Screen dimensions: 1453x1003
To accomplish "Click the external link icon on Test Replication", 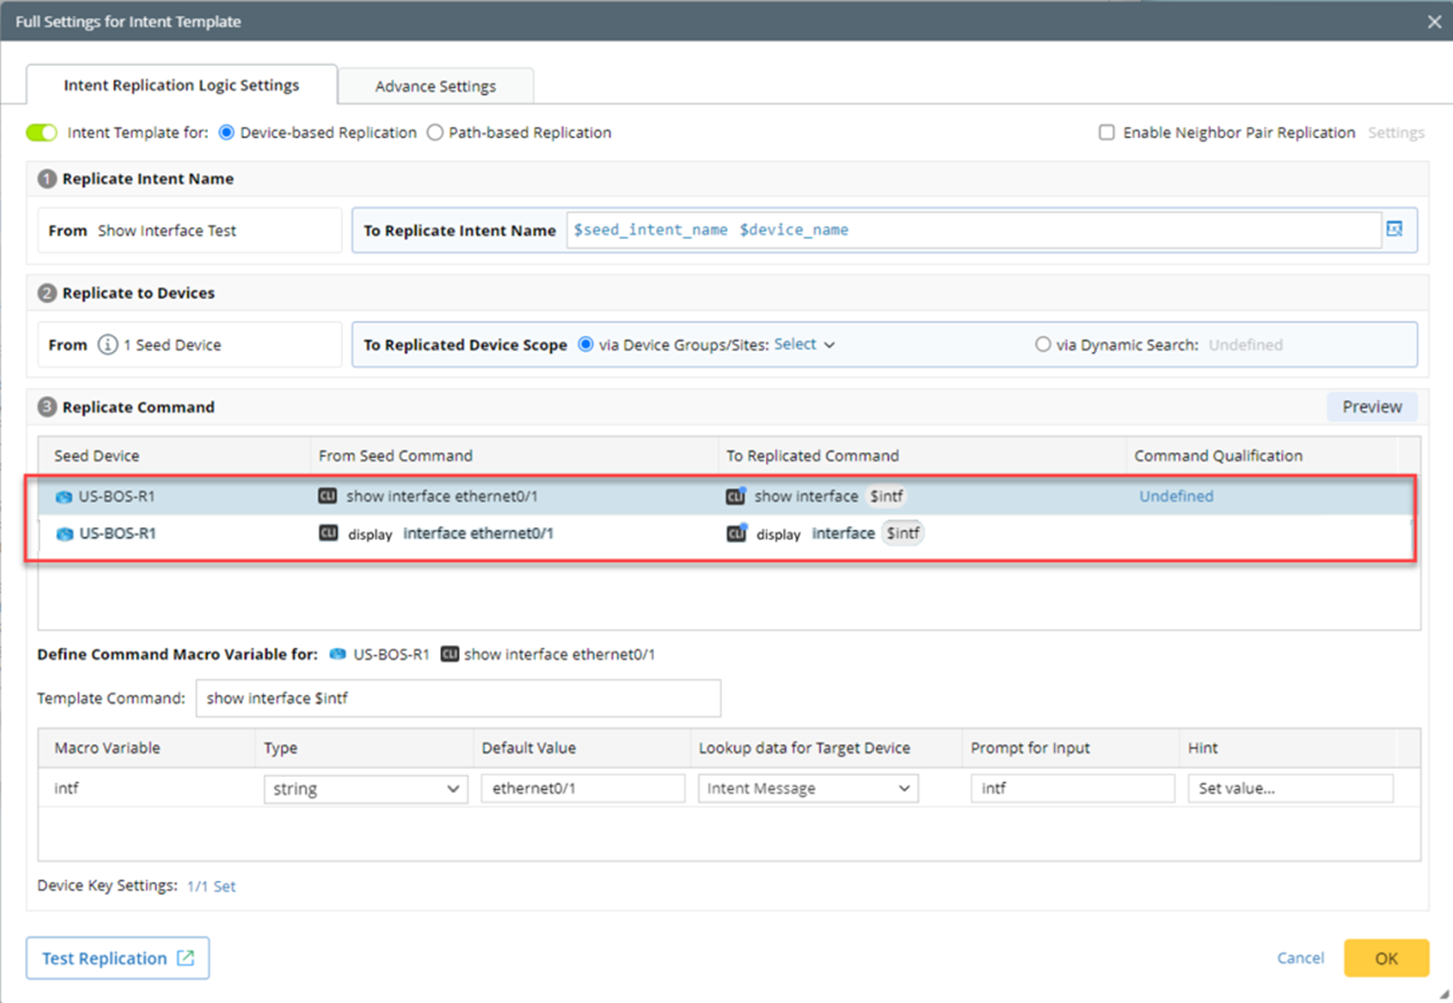I will pyautogui.click(x=186, y=958).
